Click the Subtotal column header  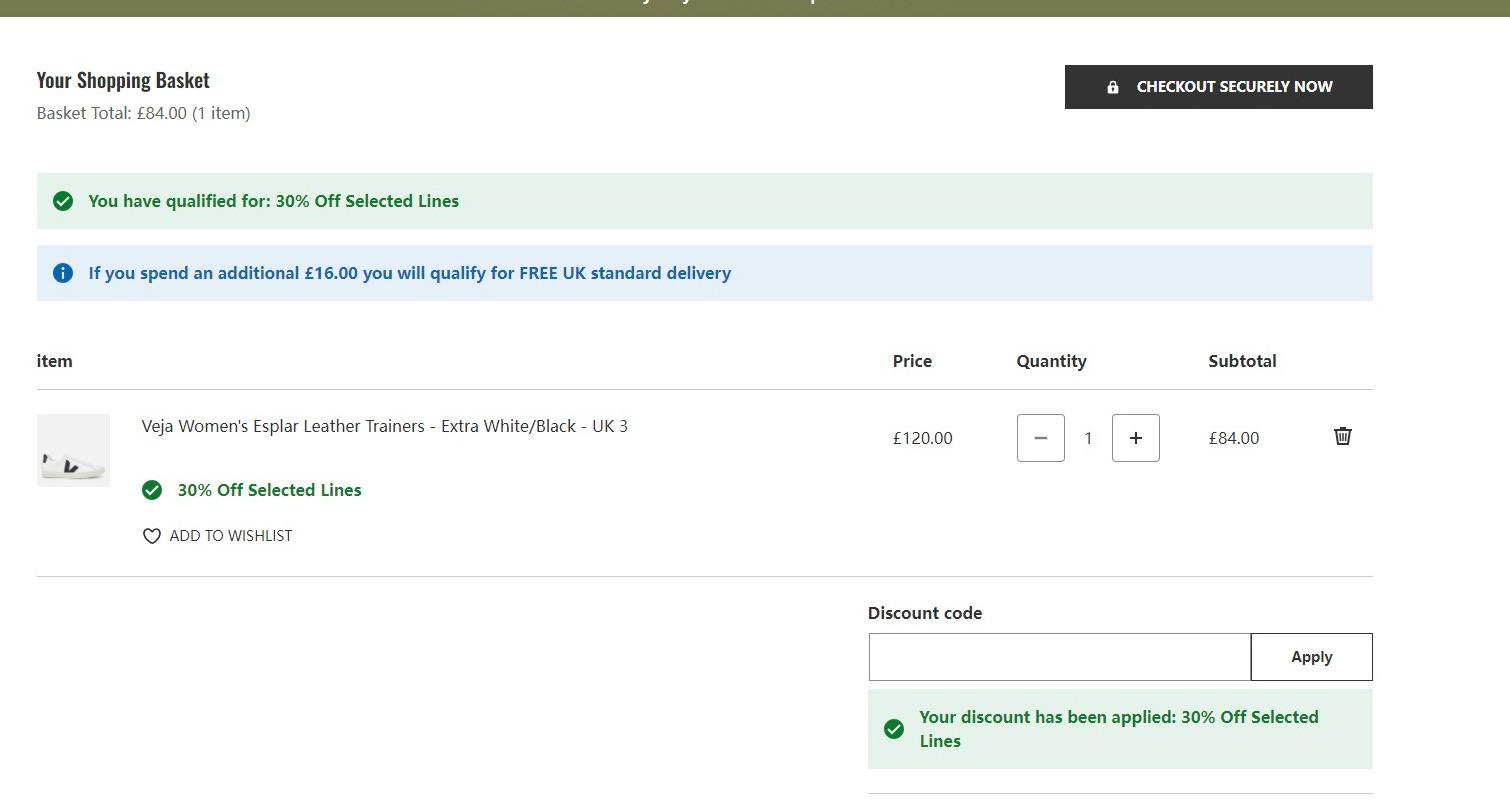[x=1242, y=361]
